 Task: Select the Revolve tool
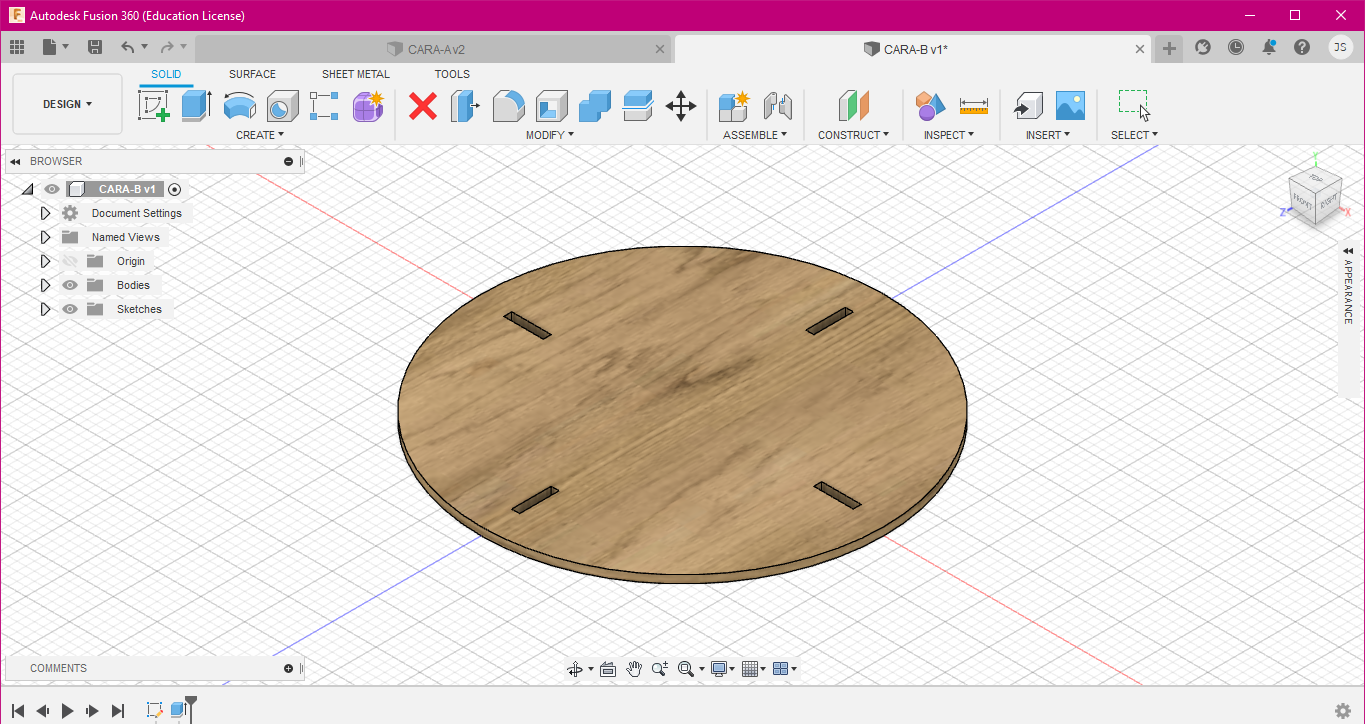[239, 105]
